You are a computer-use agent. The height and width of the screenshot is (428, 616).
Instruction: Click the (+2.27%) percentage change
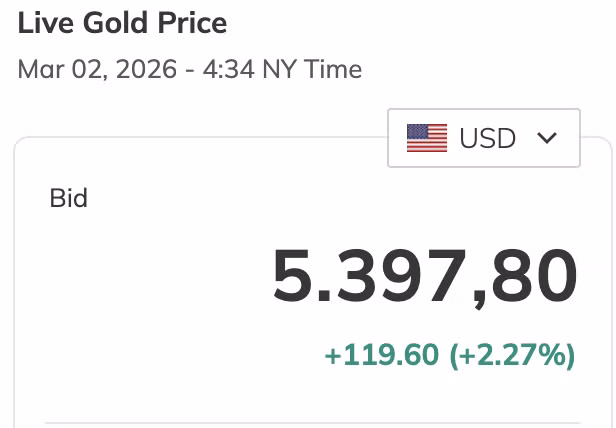click(x=512, y=354)
